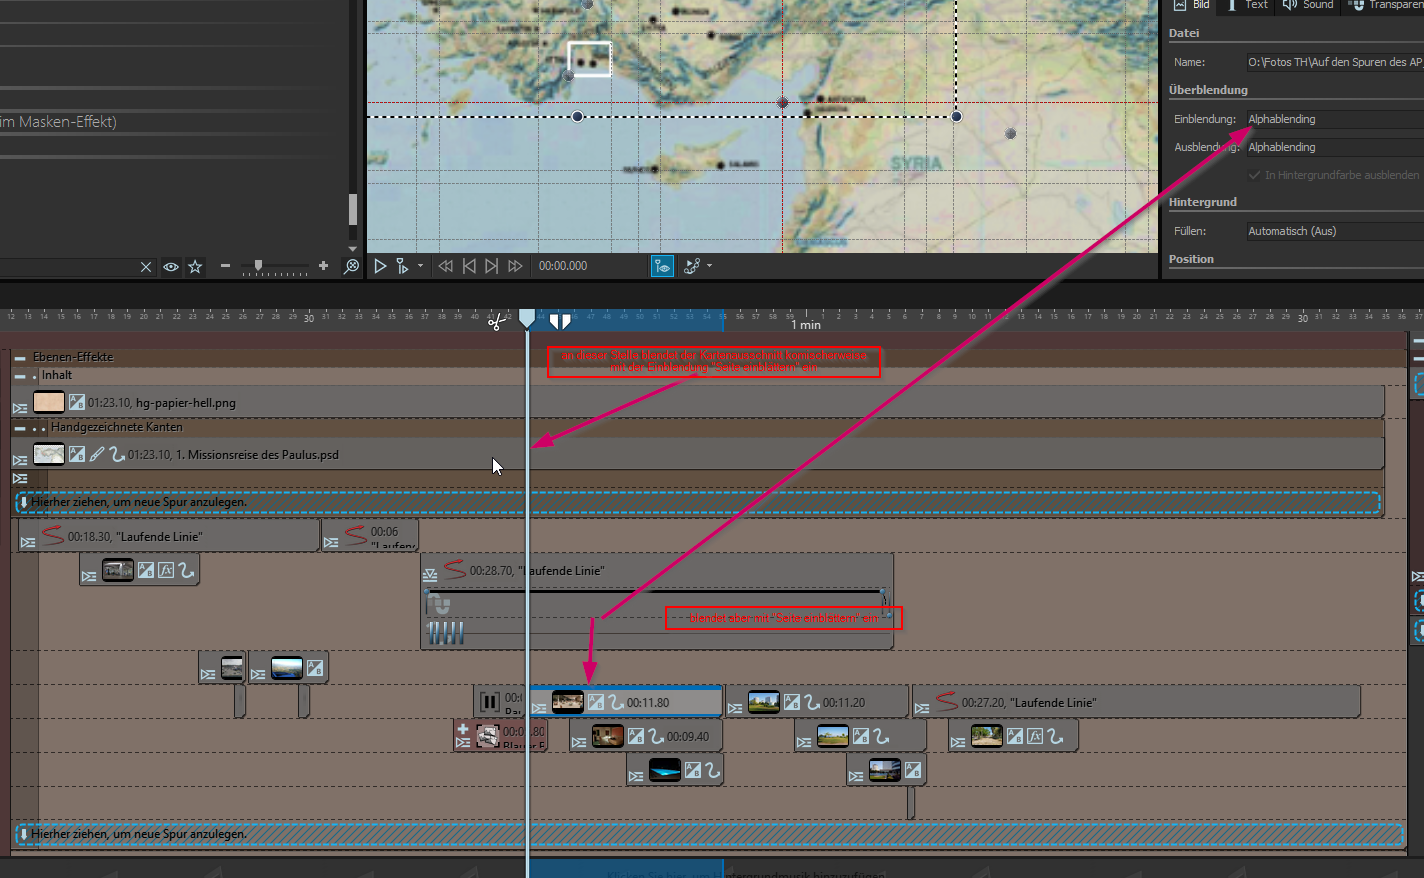Click the glowing blue pool image thumbnail
Viewport: 1424px width, 878px height.
(x=665, y=770)
